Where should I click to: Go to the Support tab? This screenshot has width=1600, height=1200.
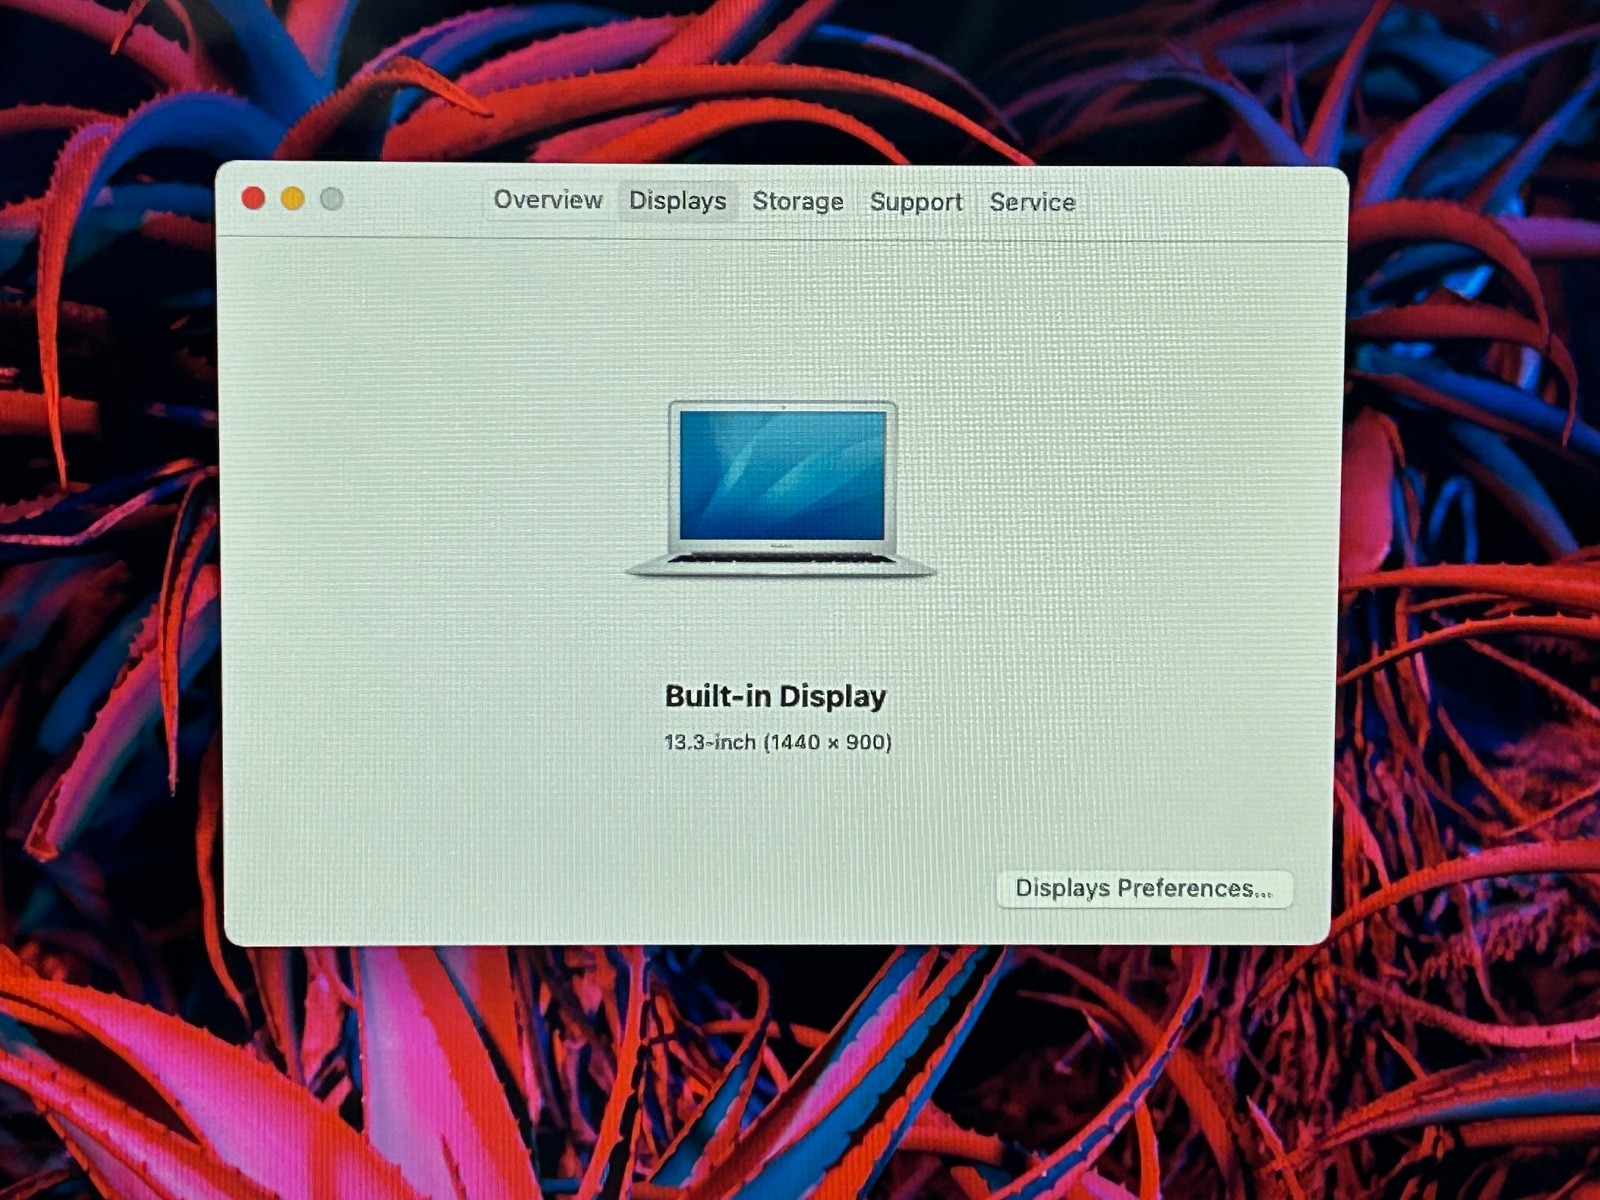pos(916,202)
